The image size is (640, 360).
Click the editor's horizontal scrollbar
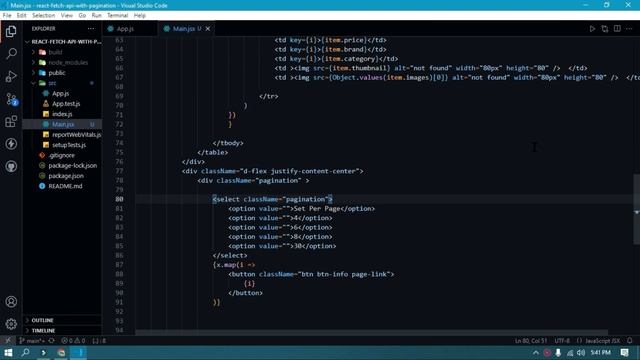(371, 333)
